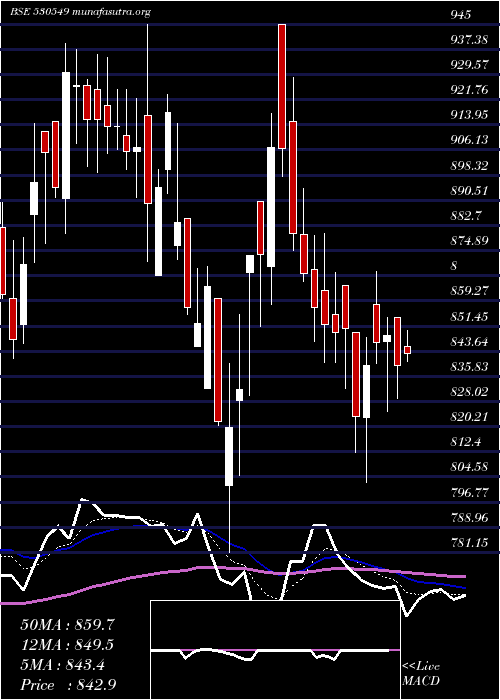Image resolution: width=500 pixels, height=700 pixels.
Task: Select the 835.83 price label
Action: point(469,367)
